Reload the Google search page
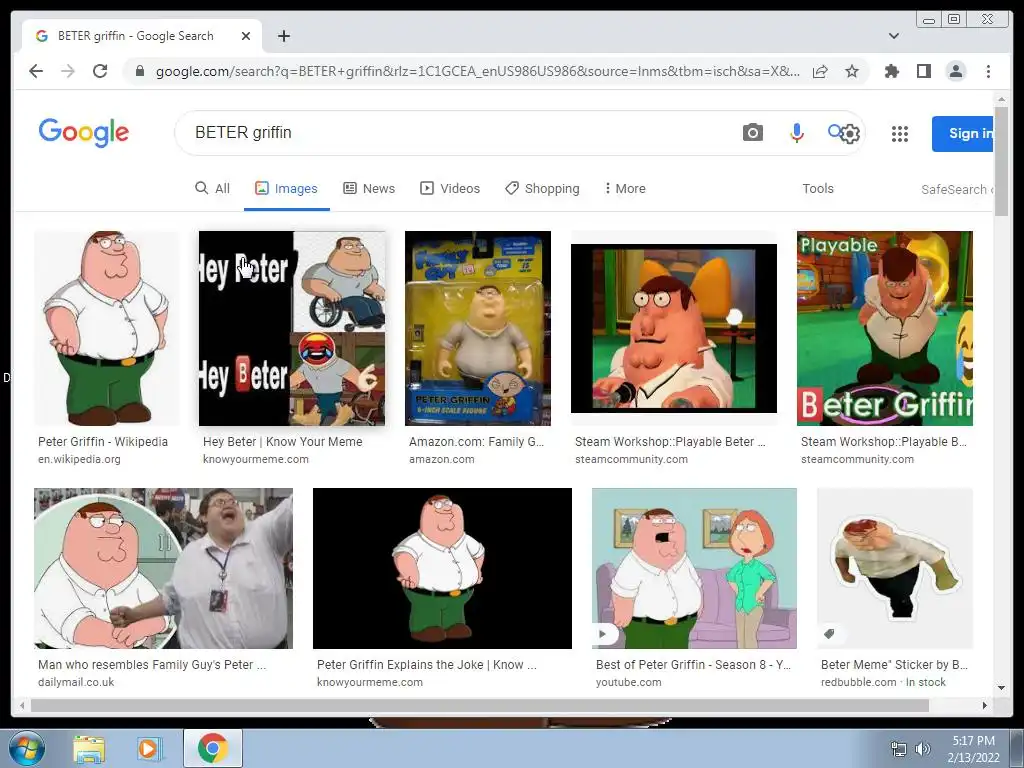The height and width of the screenshot is (768, 1024). pyautogui.click(x=100, y=71)
